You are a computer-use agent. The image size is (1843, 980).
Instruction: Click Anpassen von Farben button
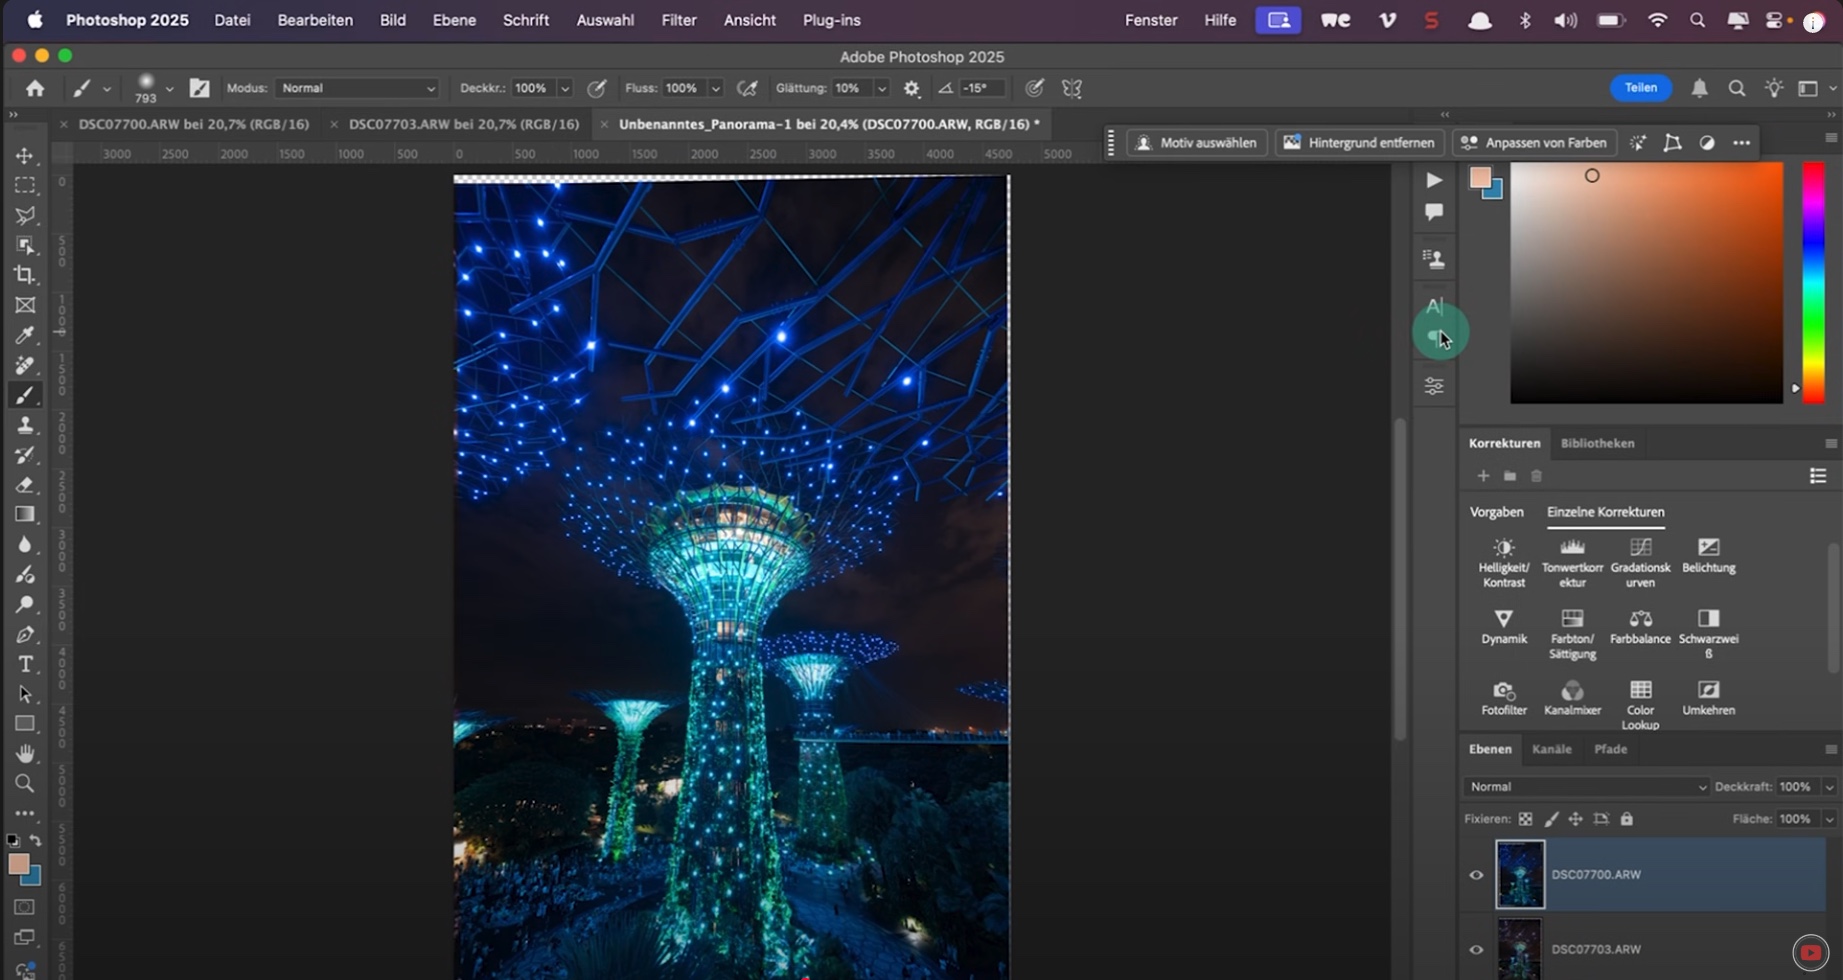[x=1534, y=143]
